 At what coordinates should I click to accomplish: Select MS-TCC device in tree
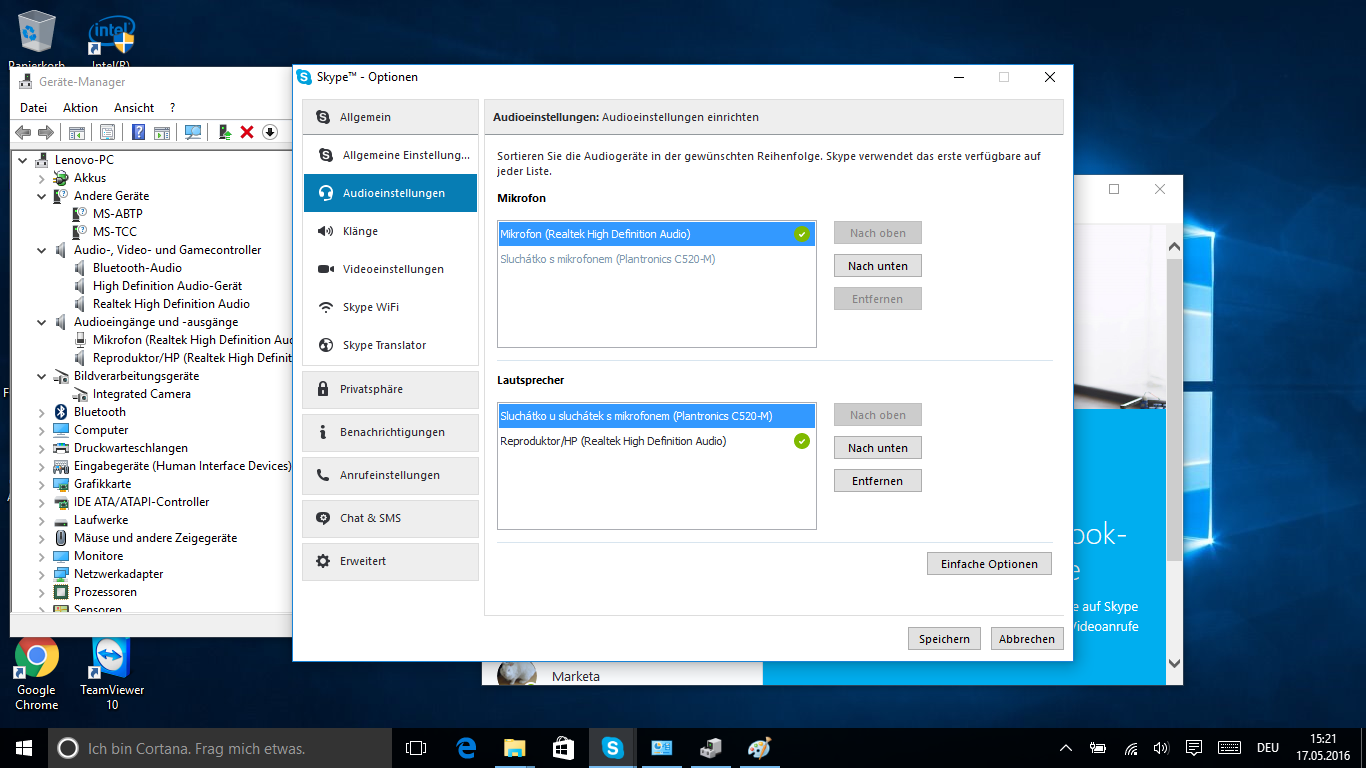coord(115,232)
